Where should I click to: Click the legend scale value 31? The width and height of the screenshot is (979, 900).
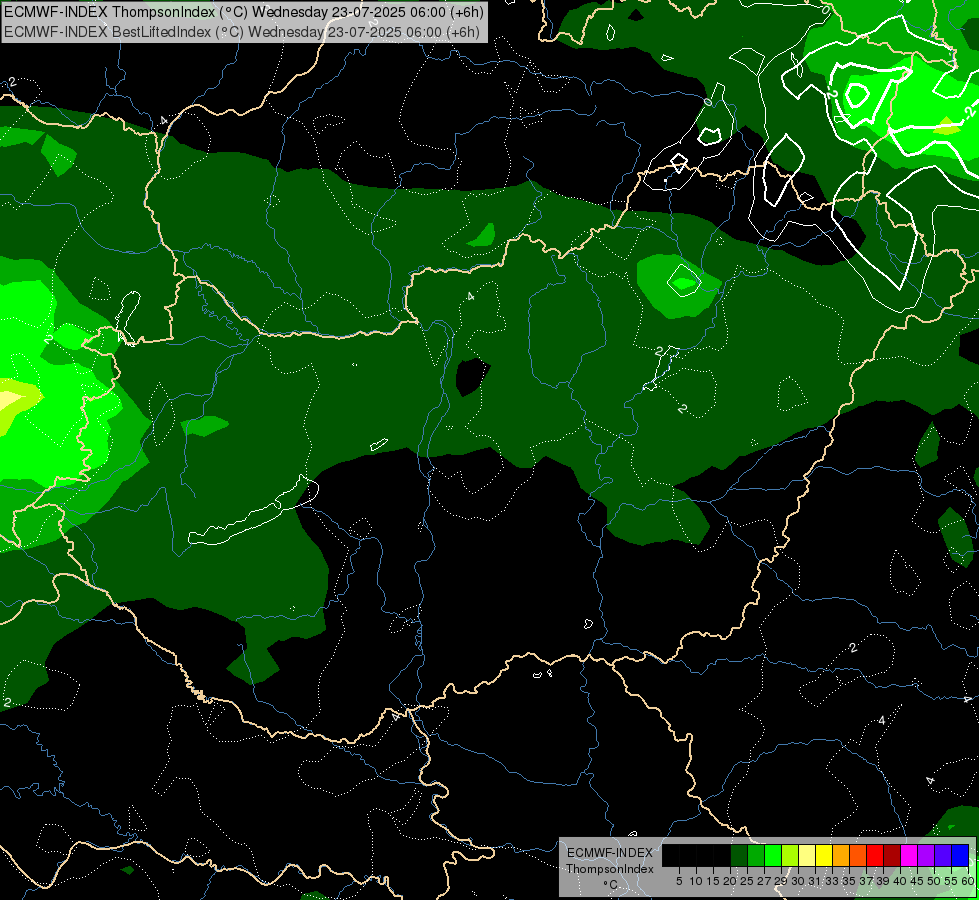815,881
